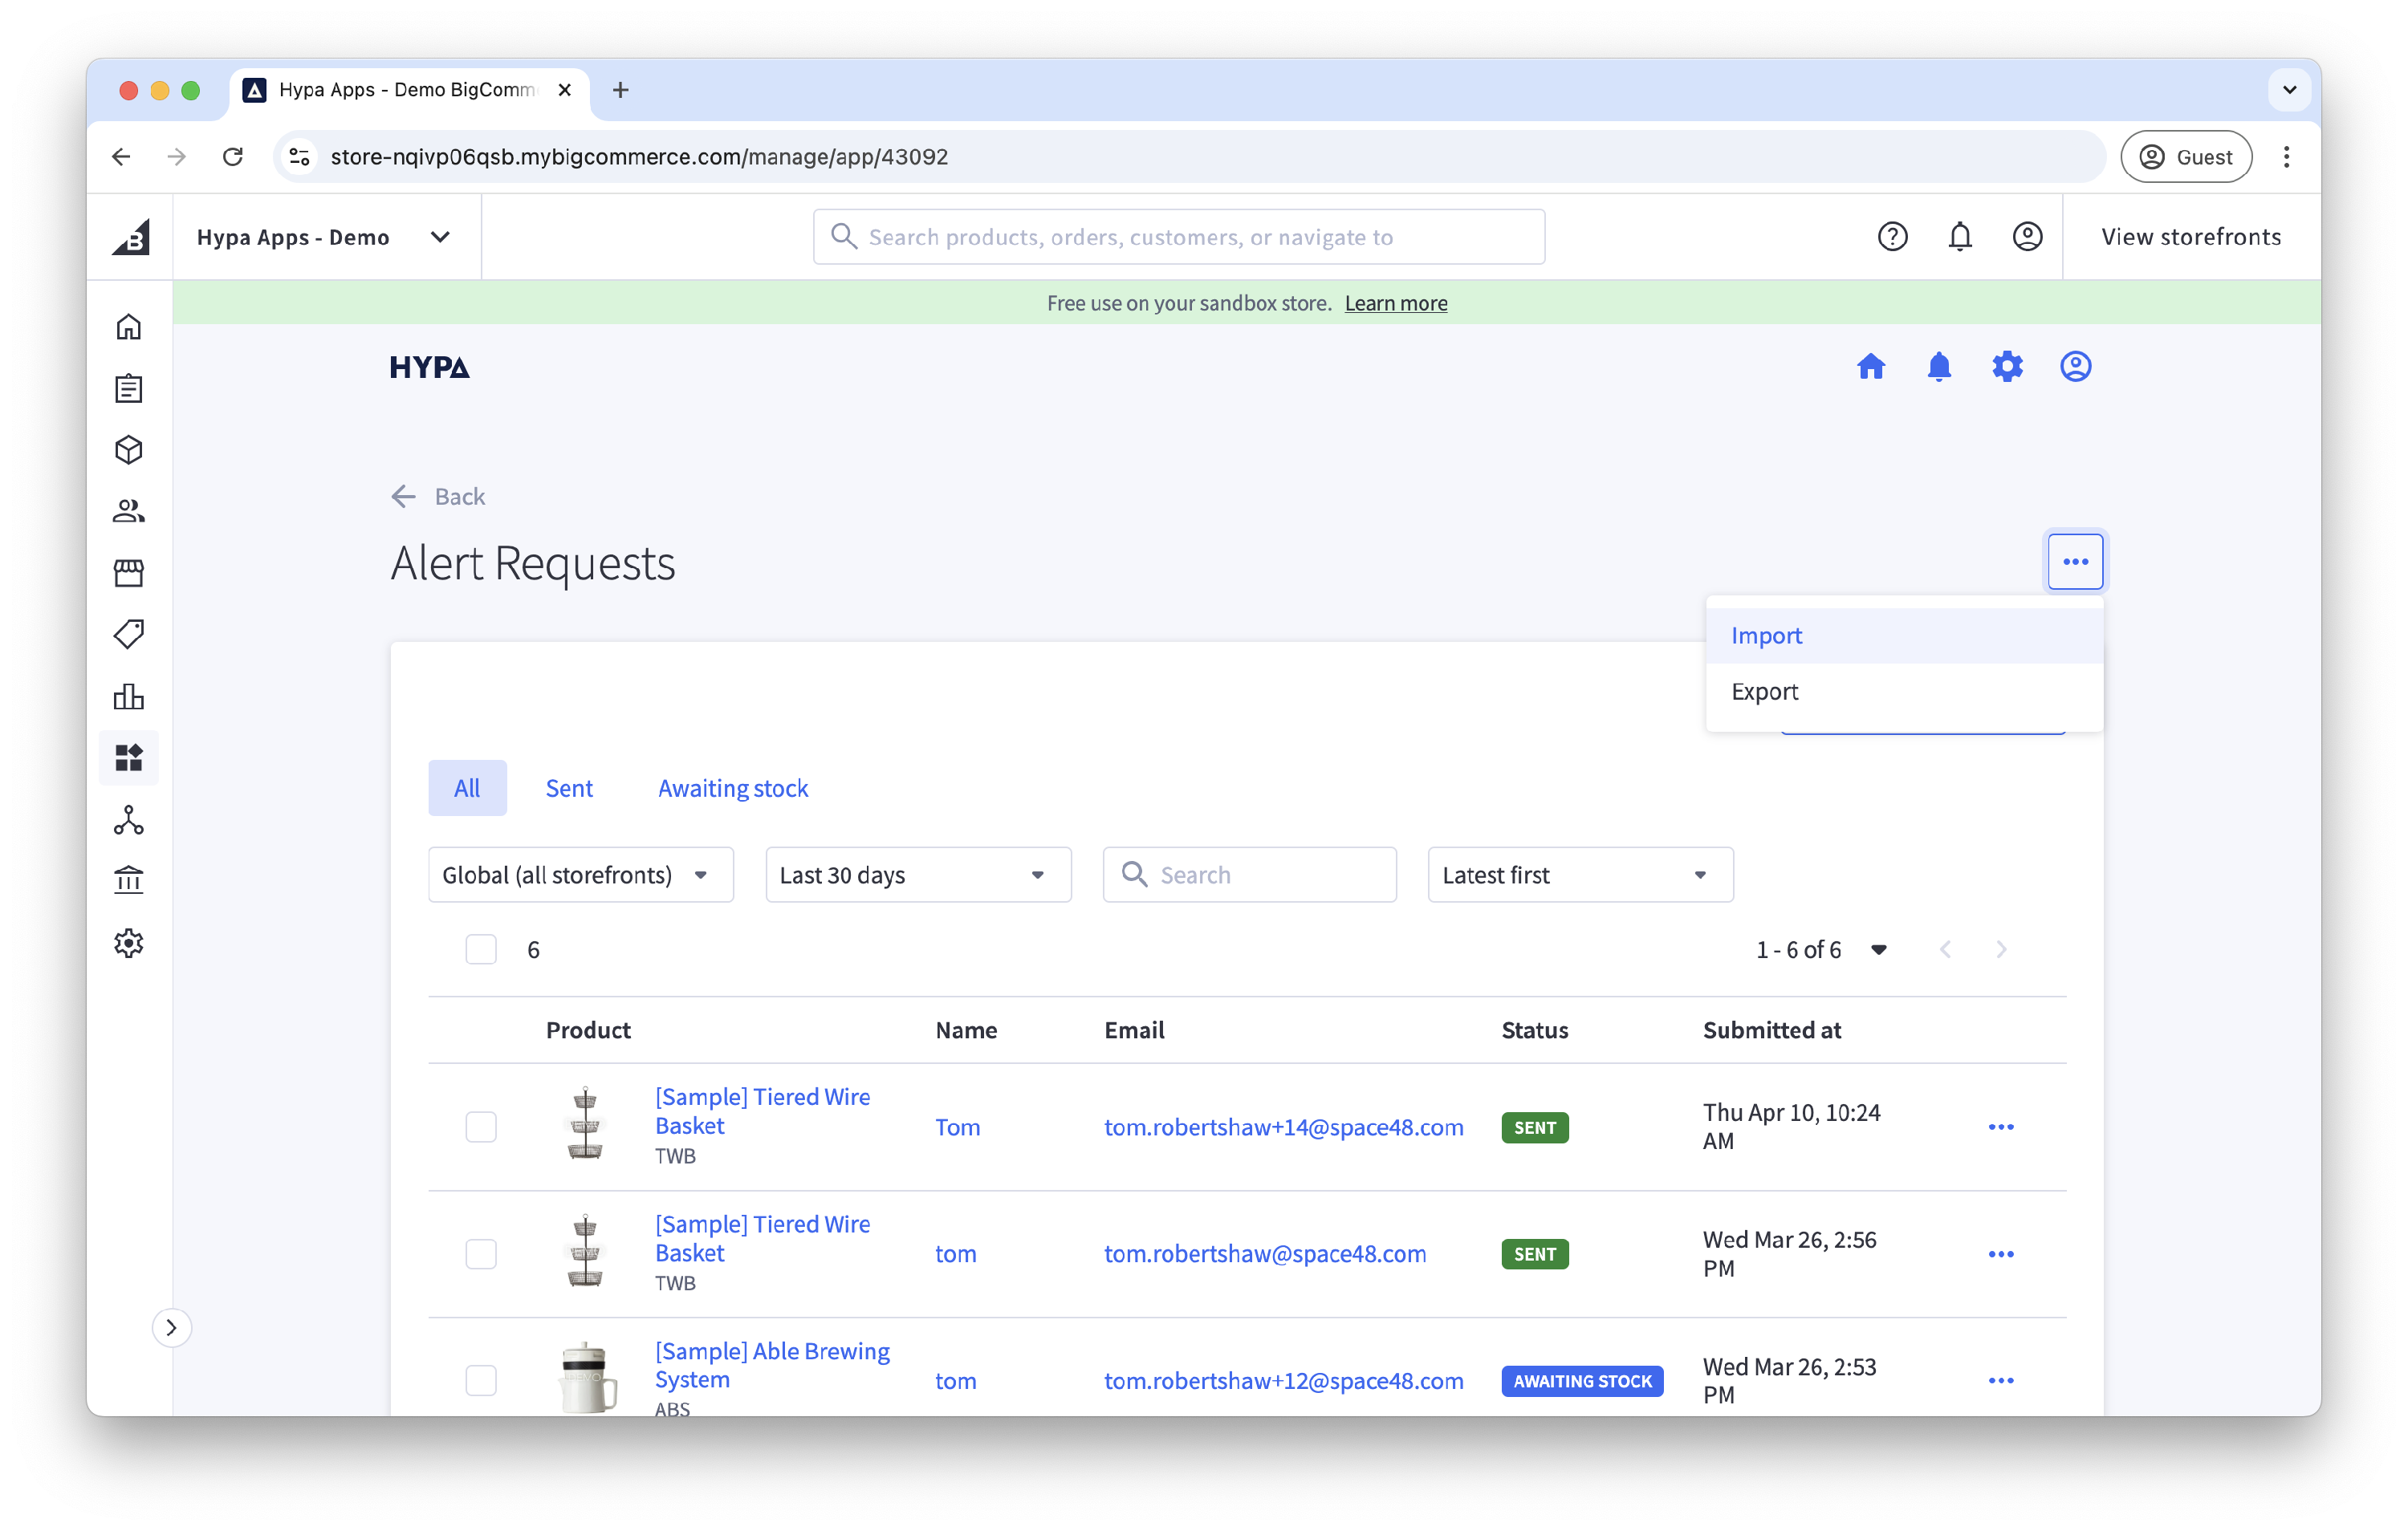
Task: Open the tom.robertshaw+12@space48.com email link
Action: pos(1283,1381)
